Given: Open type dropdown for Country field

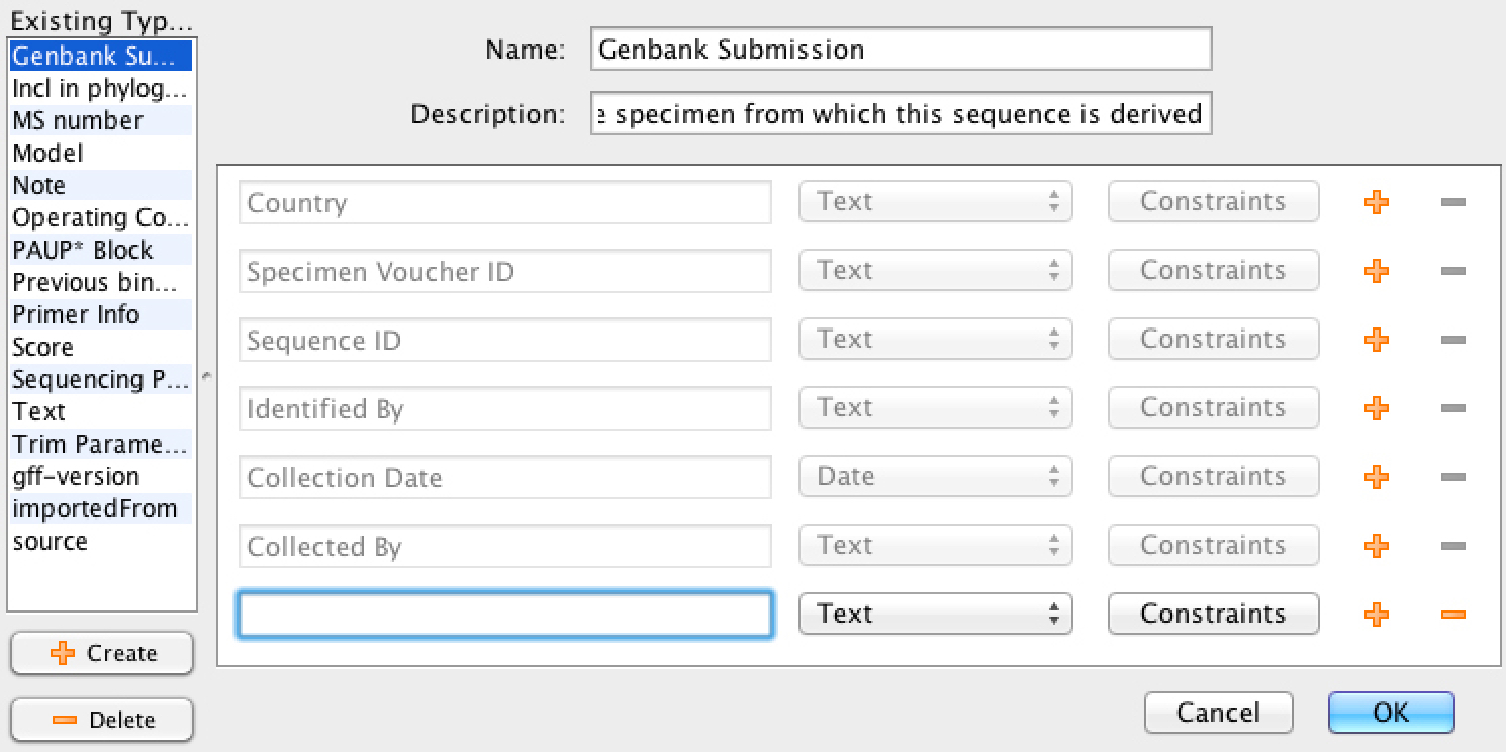Looking at the screenshot, I should click(x=935, y=202).
